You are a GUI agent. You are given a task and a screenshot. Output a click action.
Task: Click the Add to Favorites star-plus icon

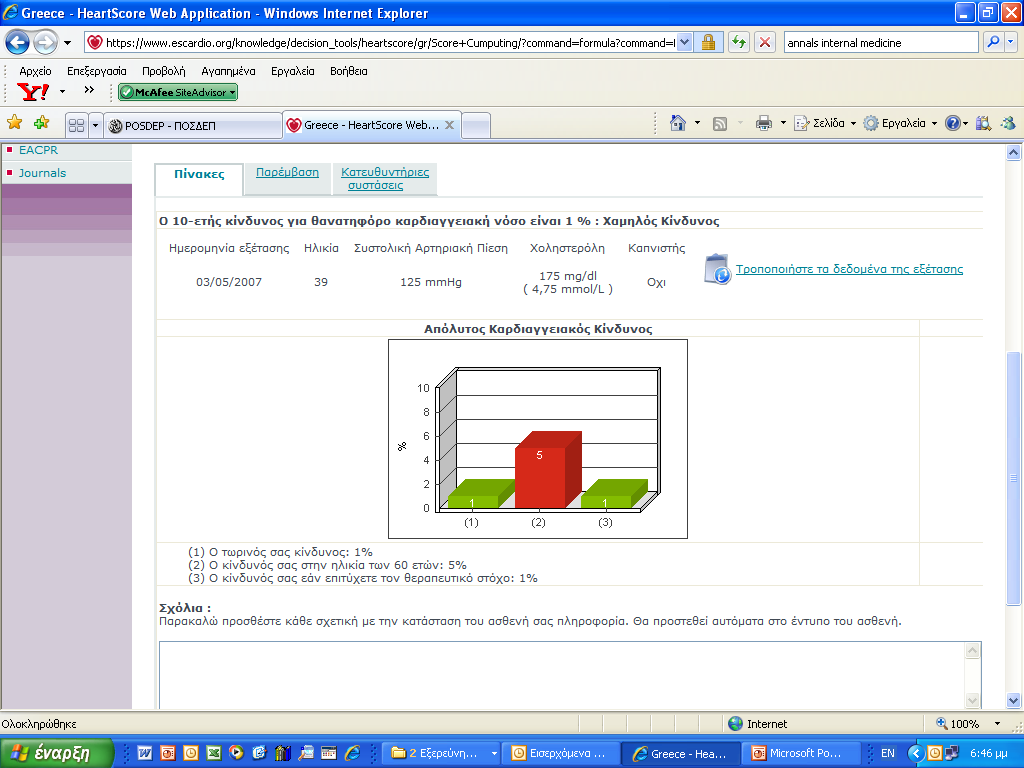coord(42,123)
